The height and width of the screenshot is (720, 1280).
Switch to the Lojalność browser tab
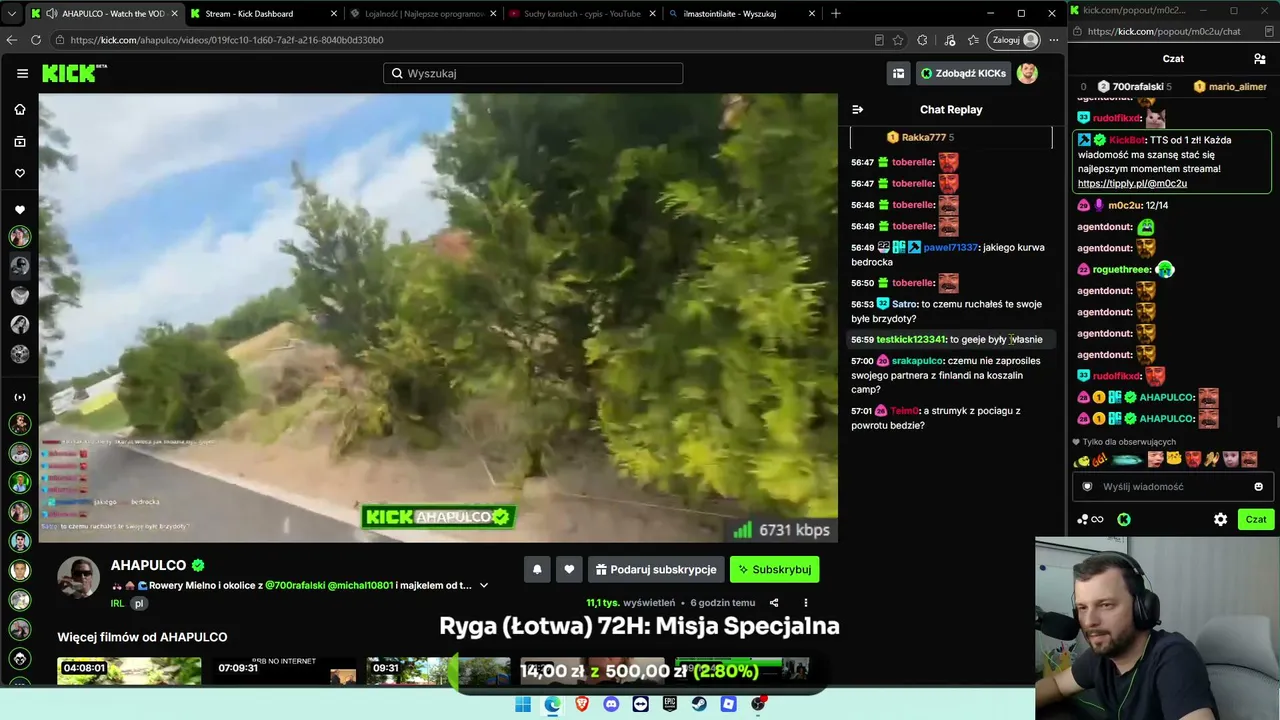tap(422, 14)
